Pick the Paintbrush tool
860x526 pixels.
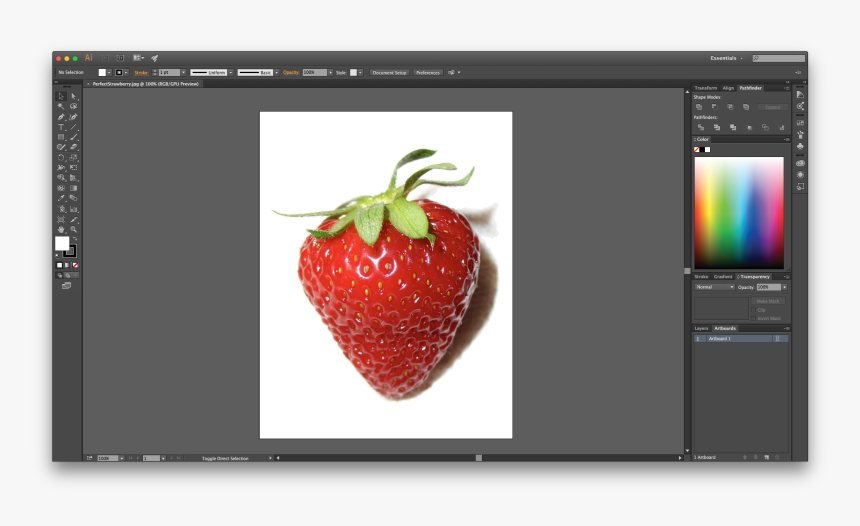(73, 137)
